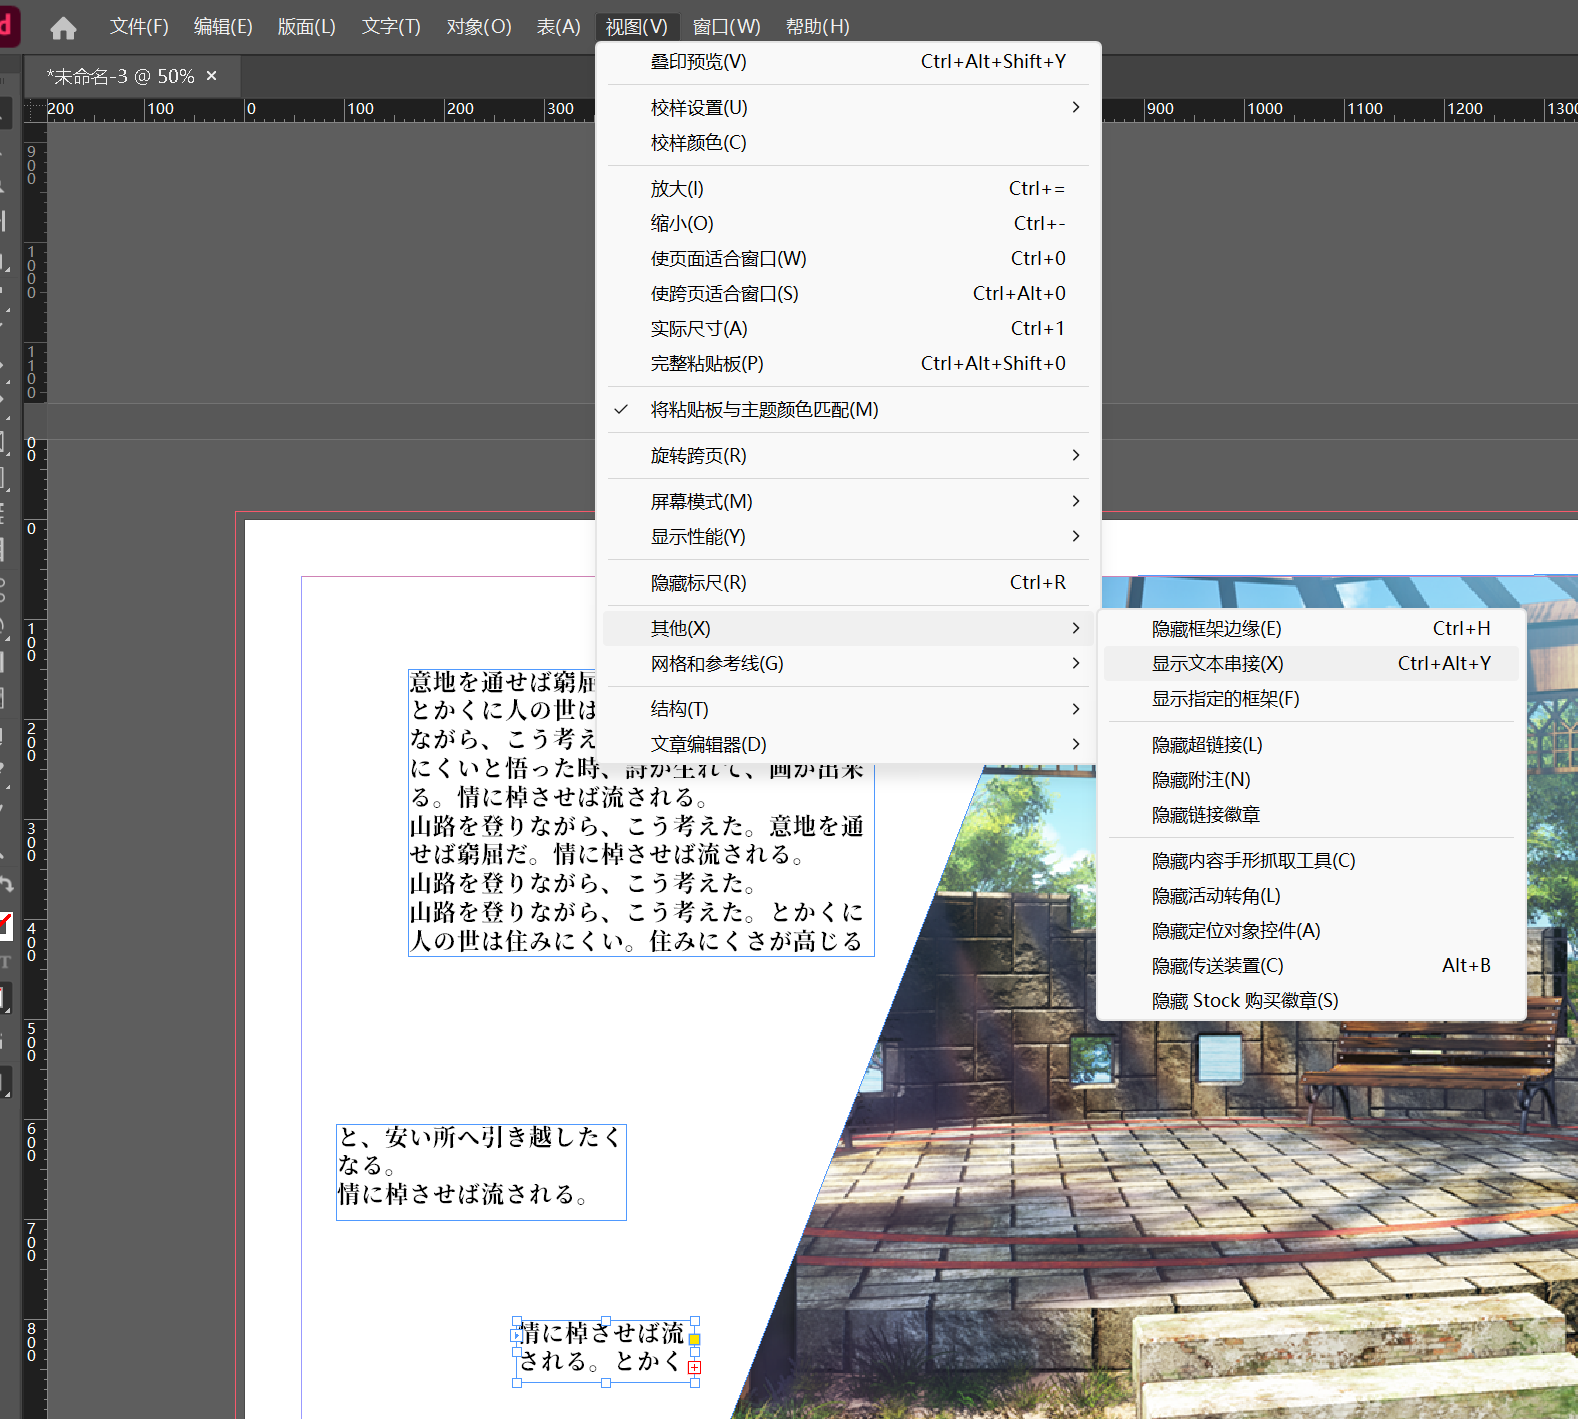Click the yellow live corner square handle
Viewport: 1578px width, 1419px height.
[x=695, y=1339]
